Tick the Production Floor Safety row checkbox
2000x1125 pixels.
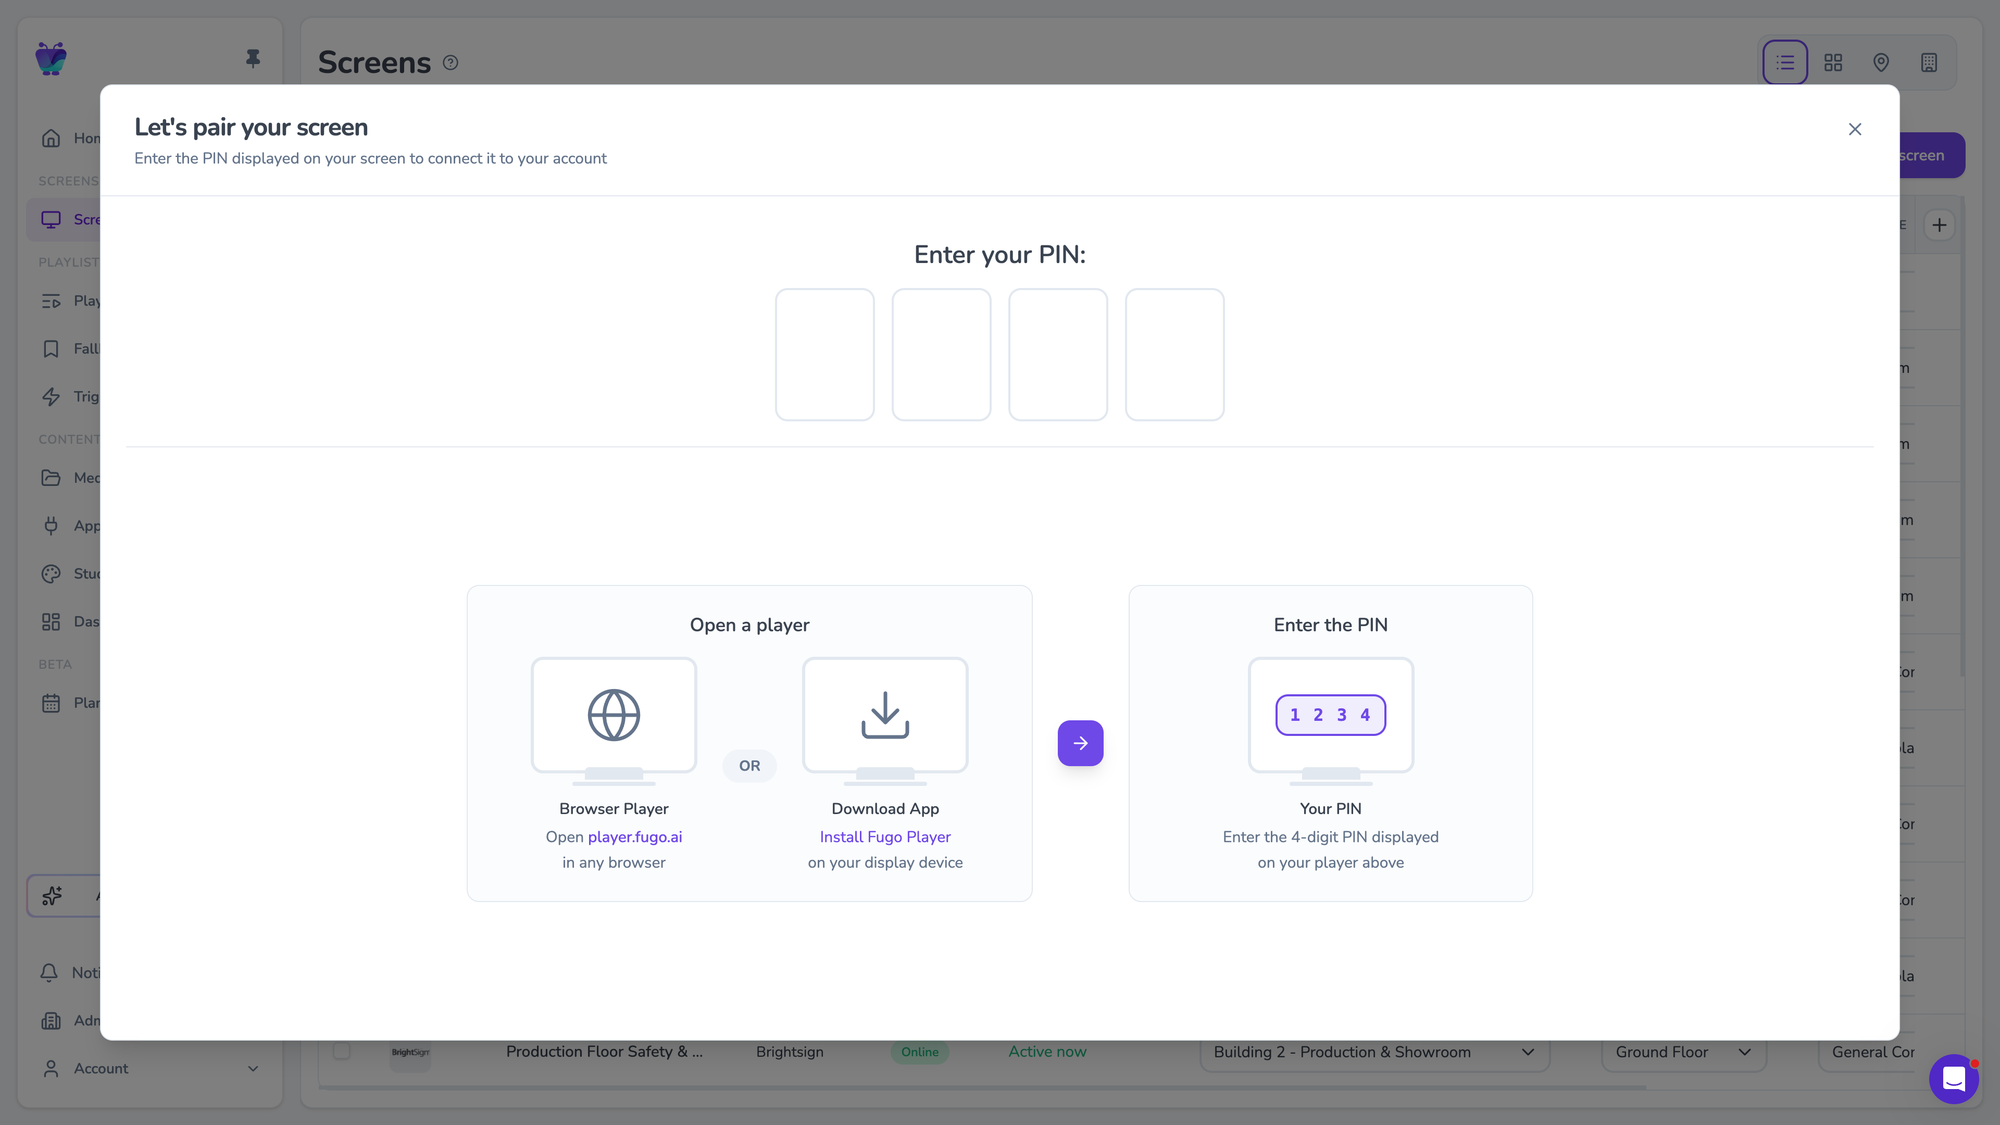(x=342, y=1051)
